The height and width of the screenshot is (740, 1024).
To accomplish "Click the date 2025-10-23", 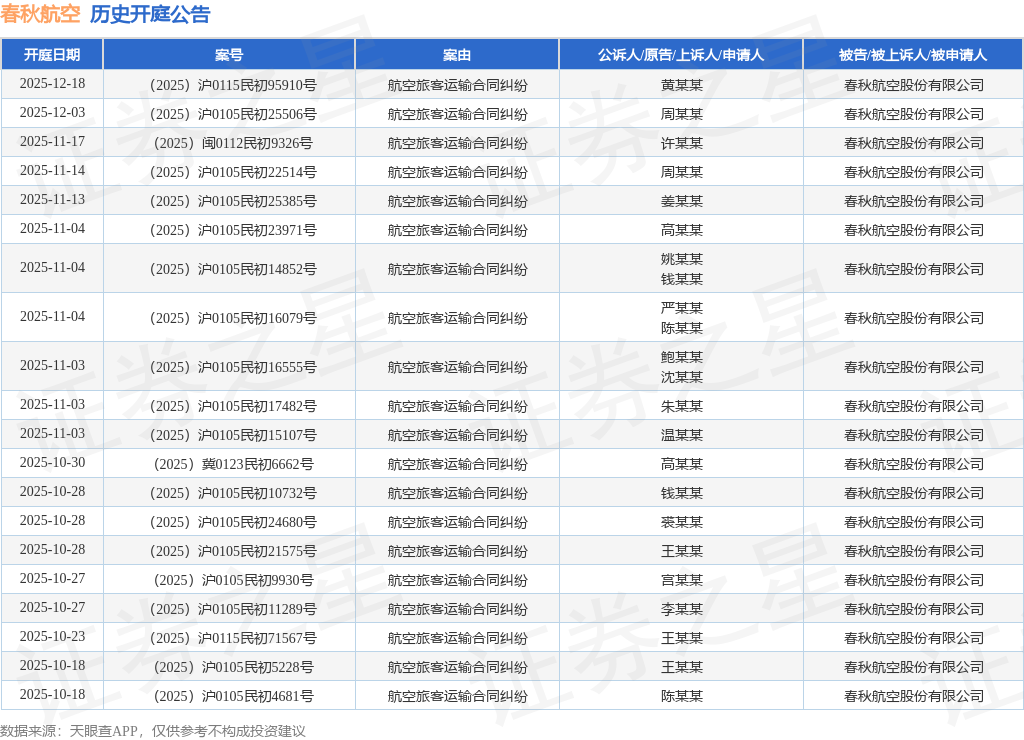I will coord(52,636).
